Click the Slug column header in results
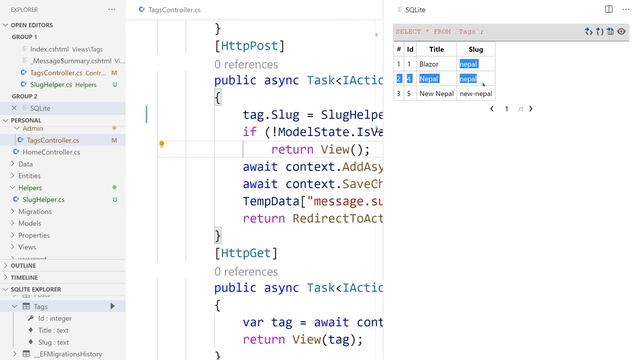The width and height of the screenshot is (640, 360). click(x=476, y=49)
